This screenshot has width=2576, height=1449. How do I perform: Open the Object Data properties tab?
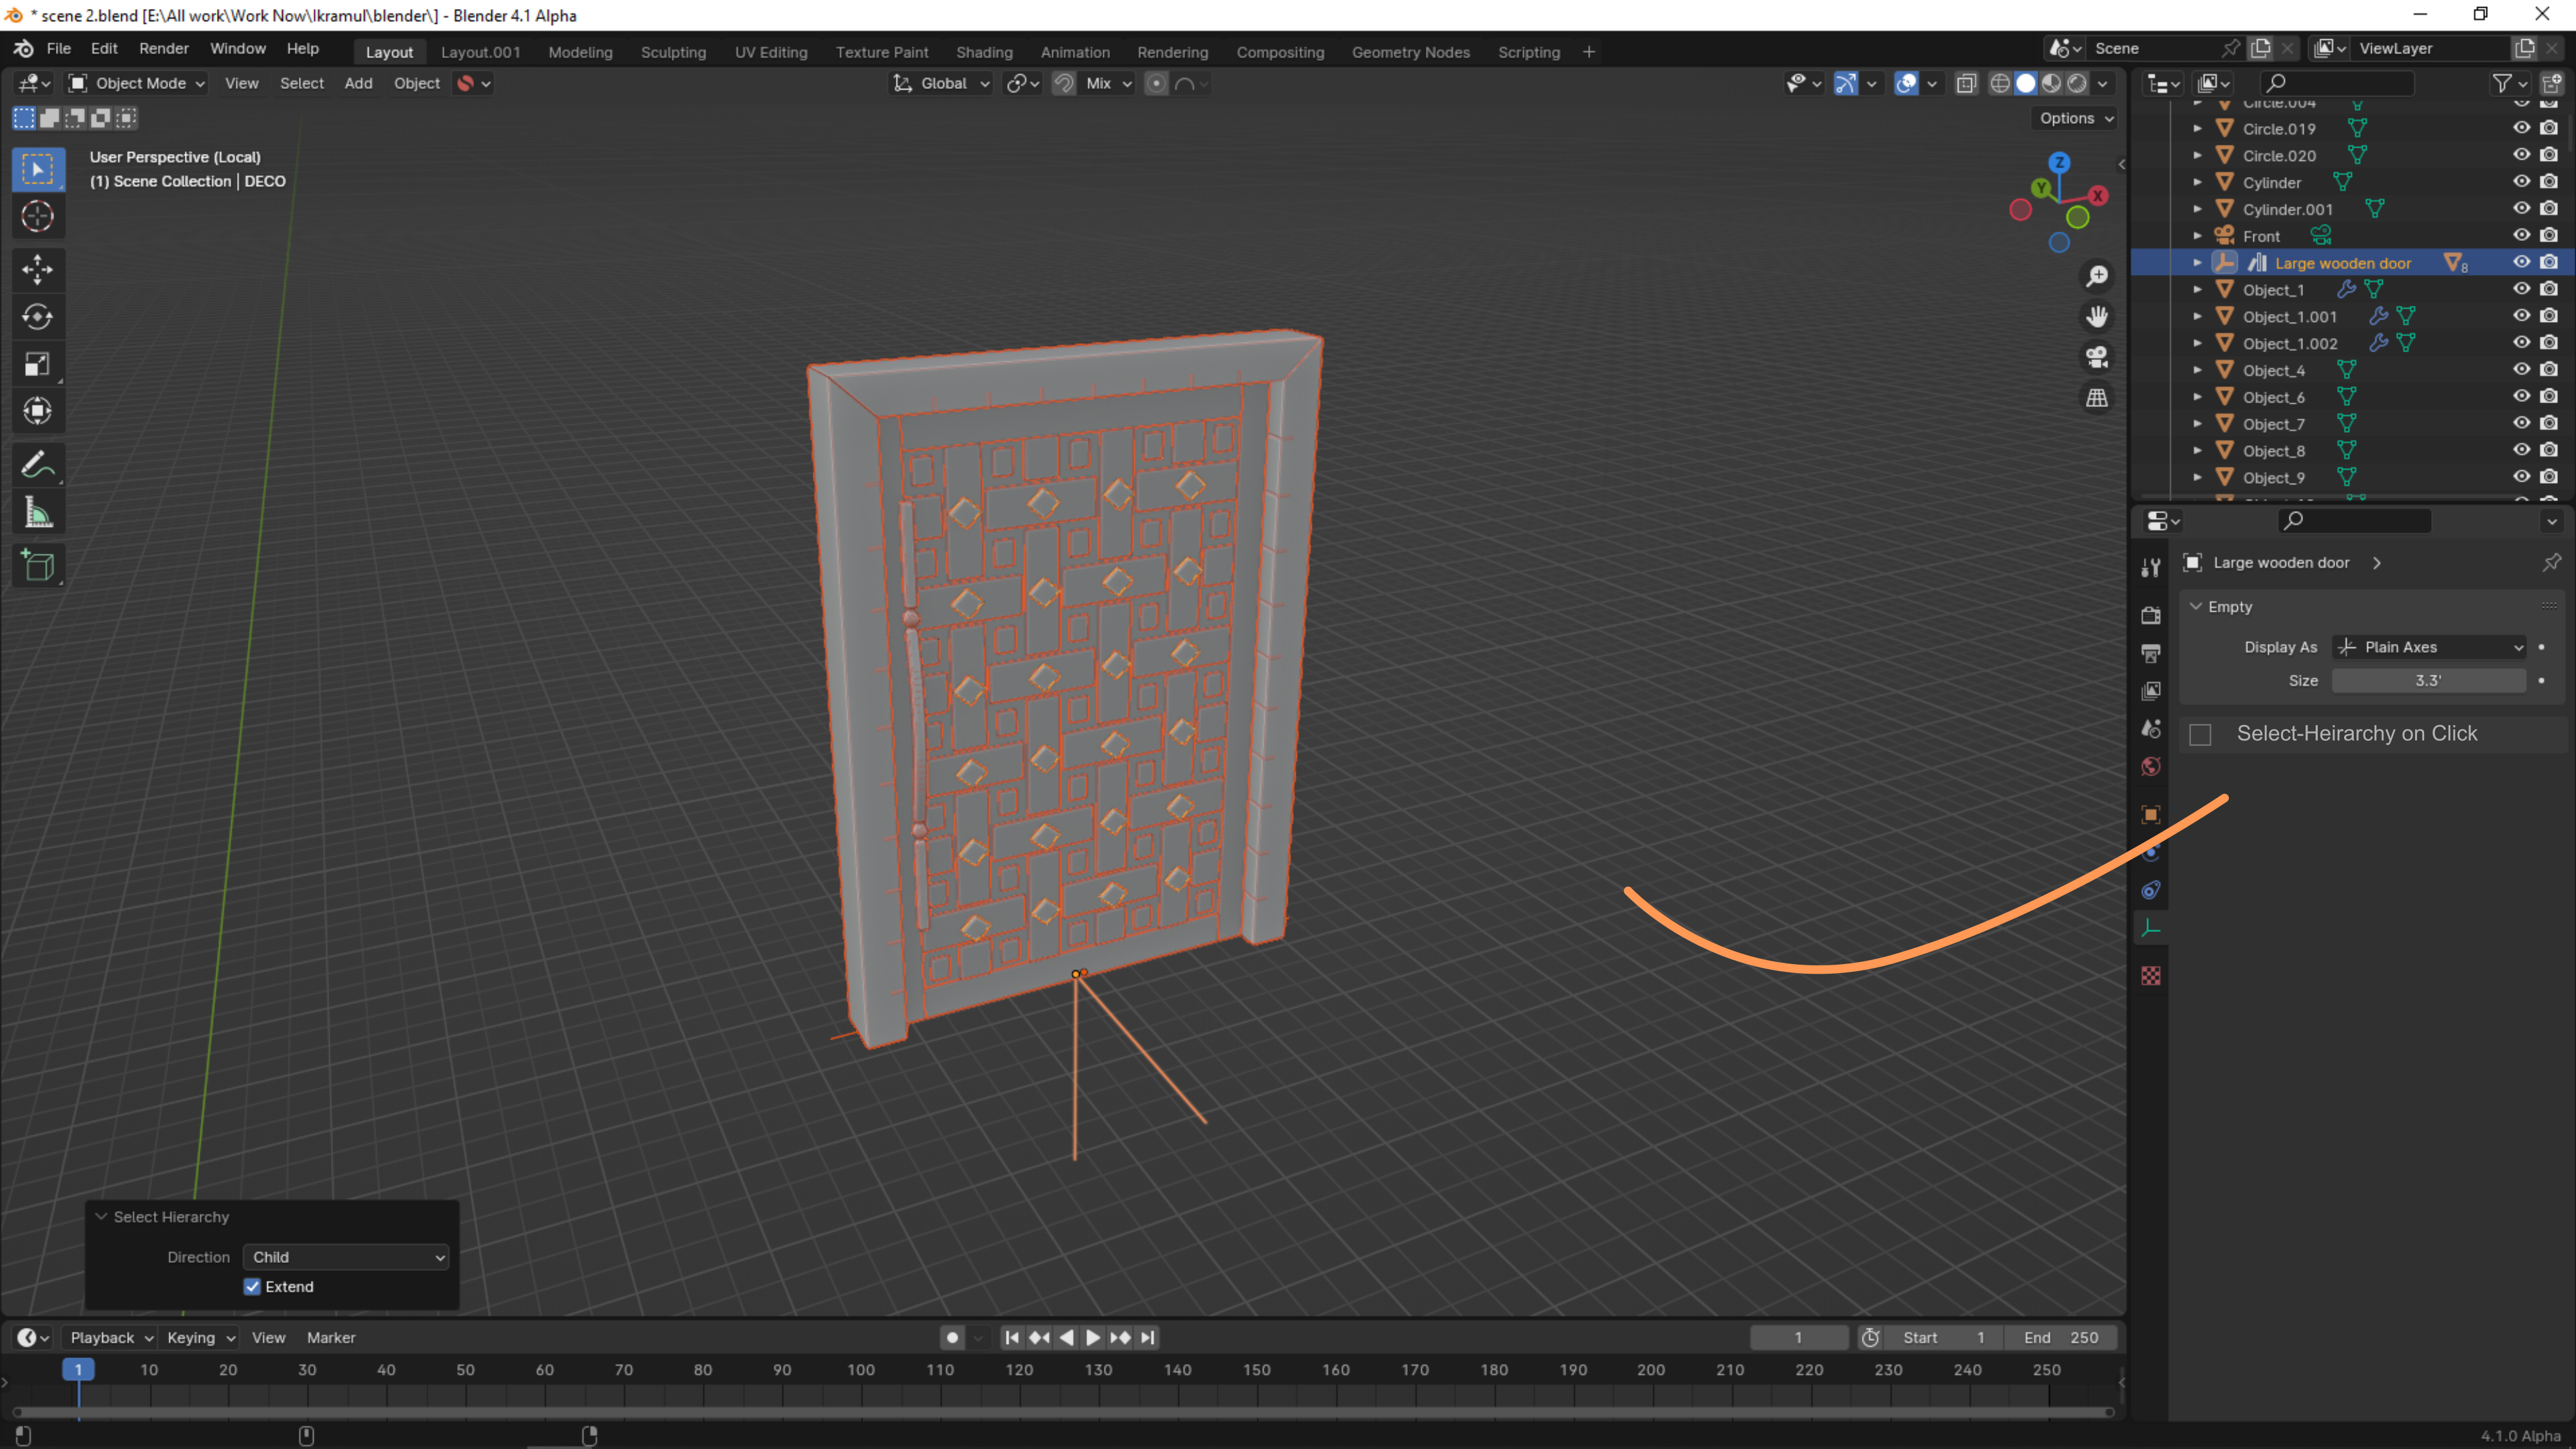coord(2151,928)
